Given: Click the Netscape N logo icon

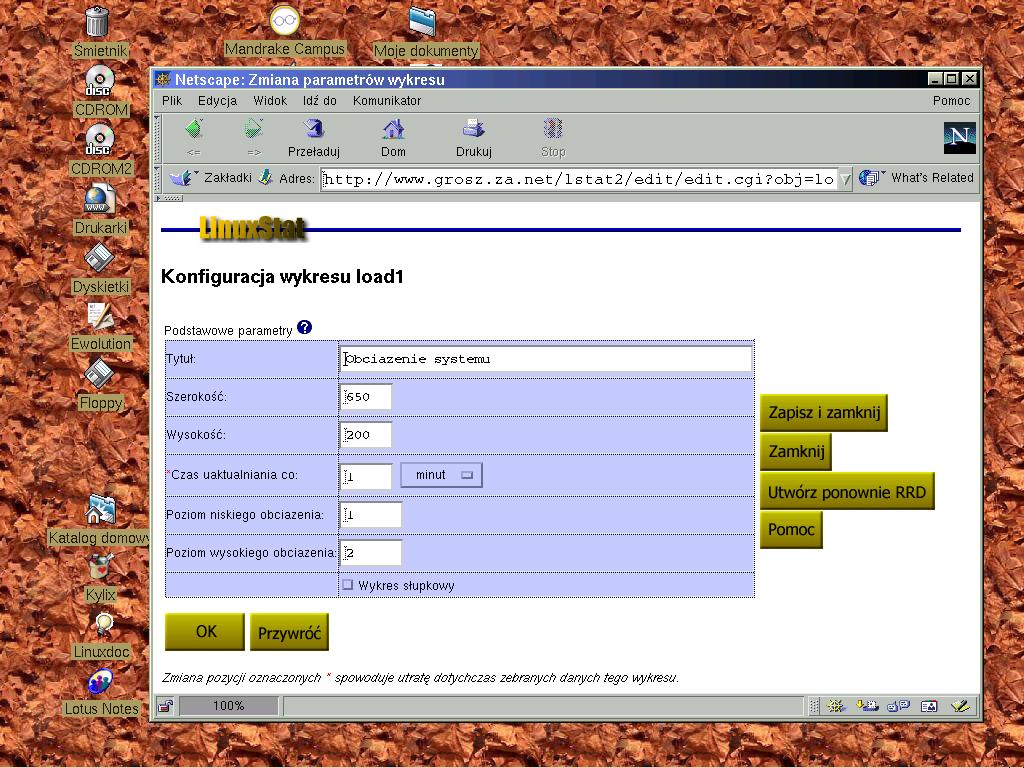Looking at the screenshot, I should pyautogui.click(x=959, y=138).
